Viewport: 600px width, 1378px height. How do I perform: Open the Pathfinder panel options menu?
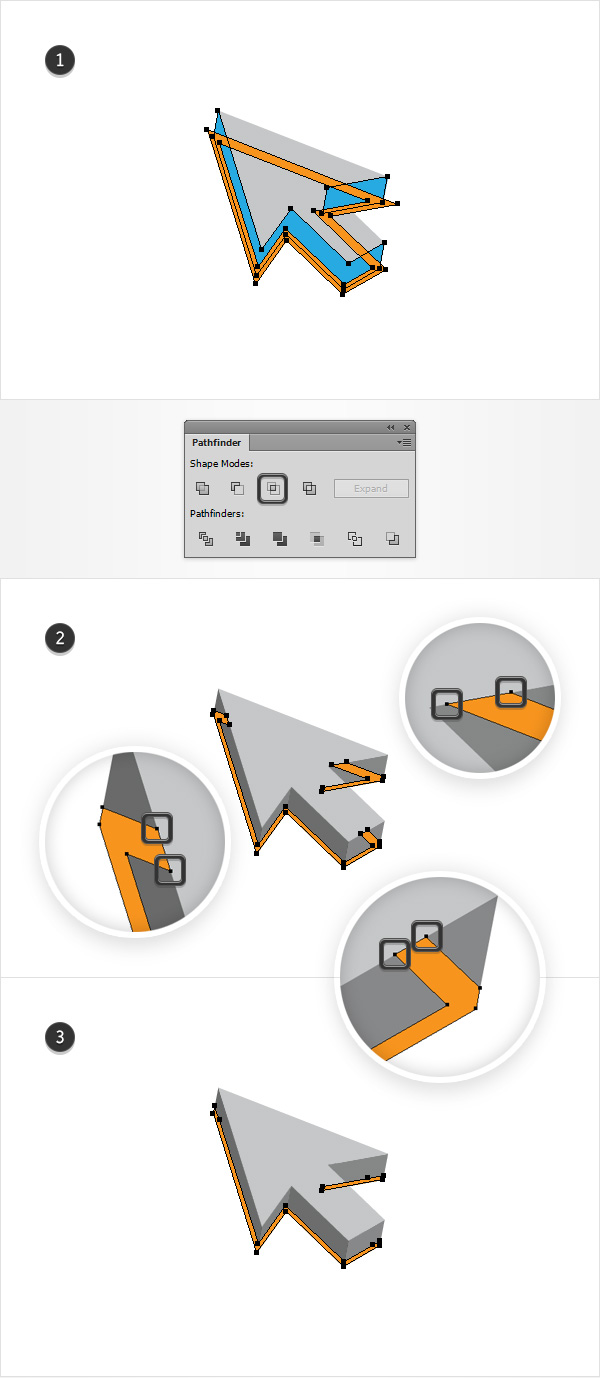tap(404, 441)
